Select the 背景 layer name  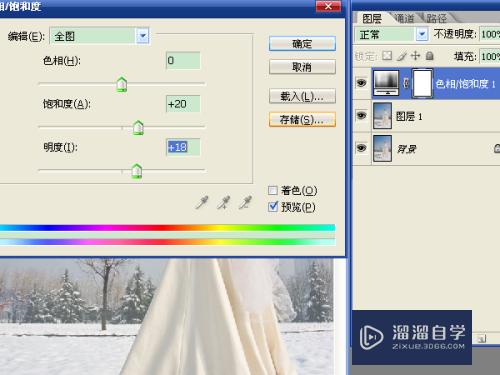[406, 149]
